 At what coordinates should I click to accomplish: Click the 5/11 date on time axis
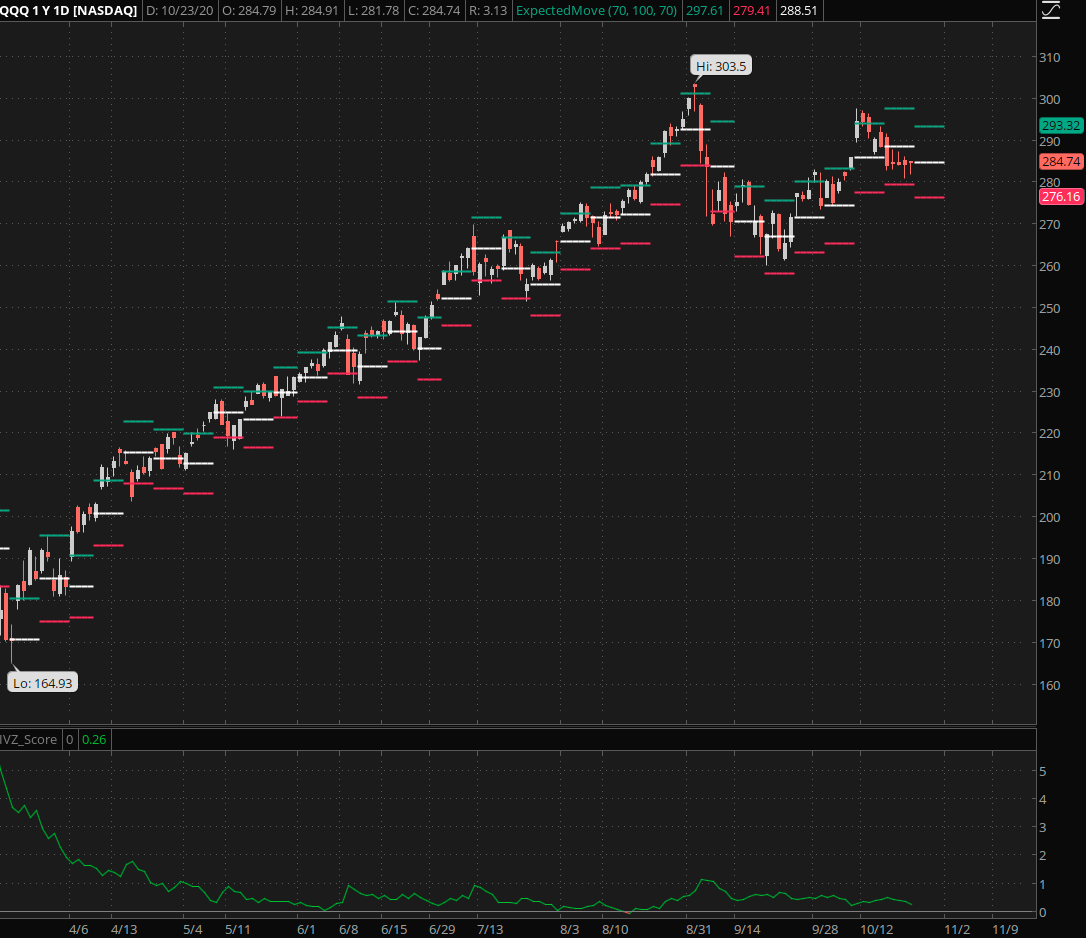click(238, 929)
